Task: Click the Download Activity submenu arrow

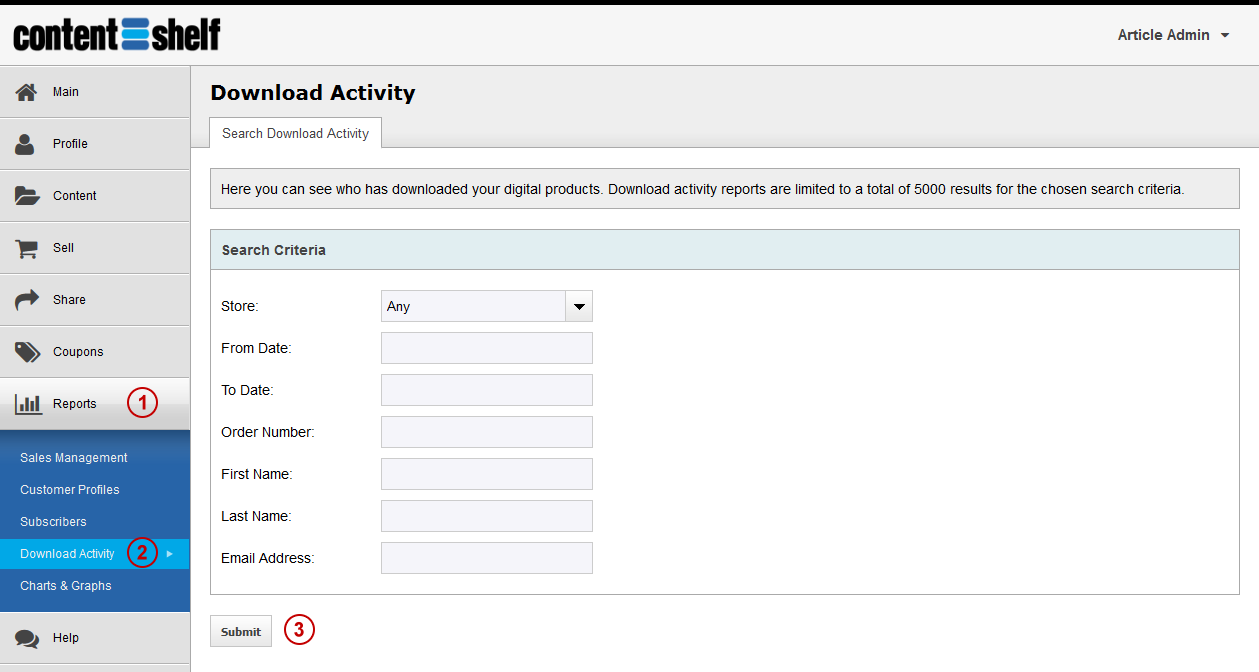Action: coord(170,554)
